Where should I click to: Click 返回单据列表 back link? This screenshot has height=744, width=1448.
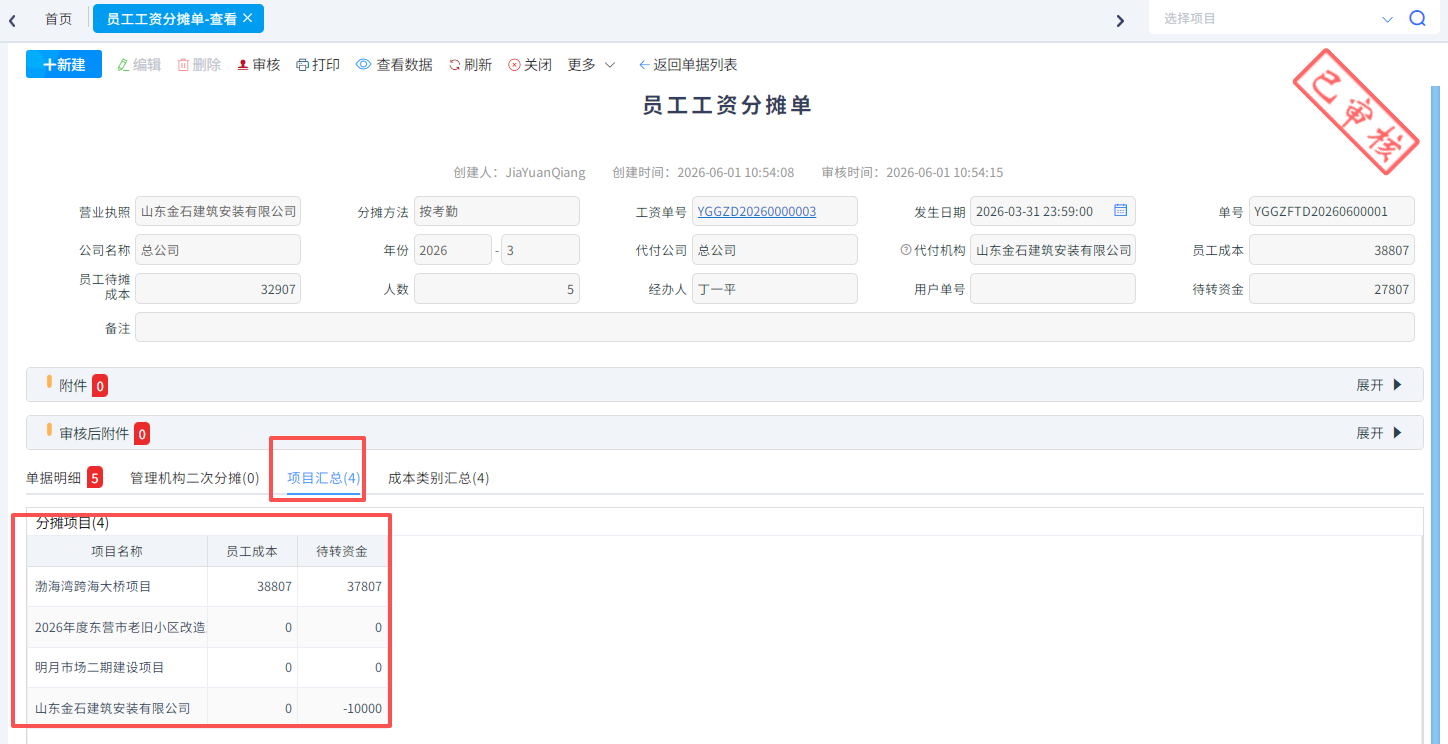click(x=688, y=65)
